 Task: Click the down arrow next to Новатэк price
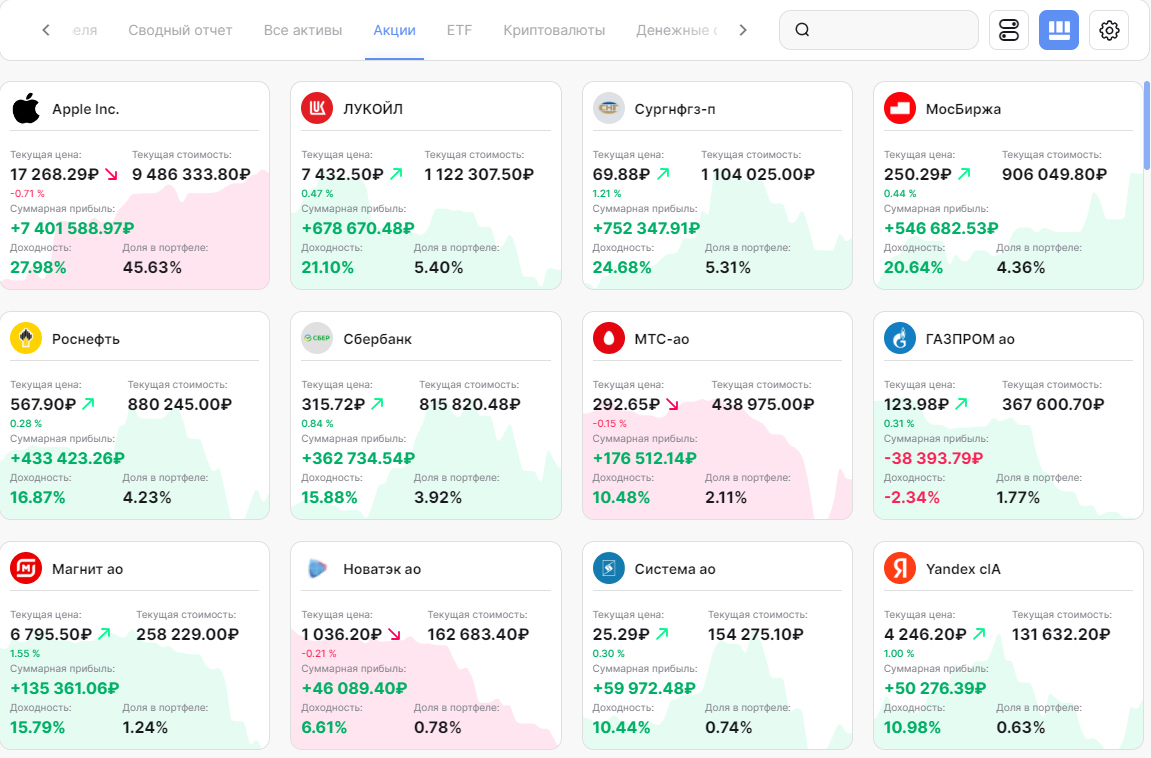point(394,634)
